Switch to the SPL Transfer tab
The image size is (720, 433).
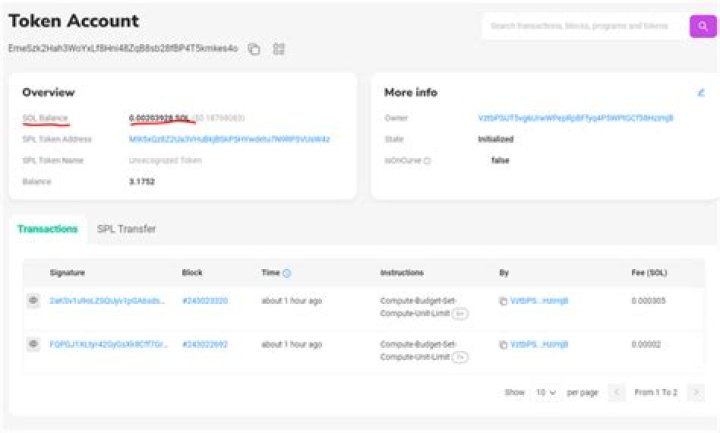tap(126, 229)
